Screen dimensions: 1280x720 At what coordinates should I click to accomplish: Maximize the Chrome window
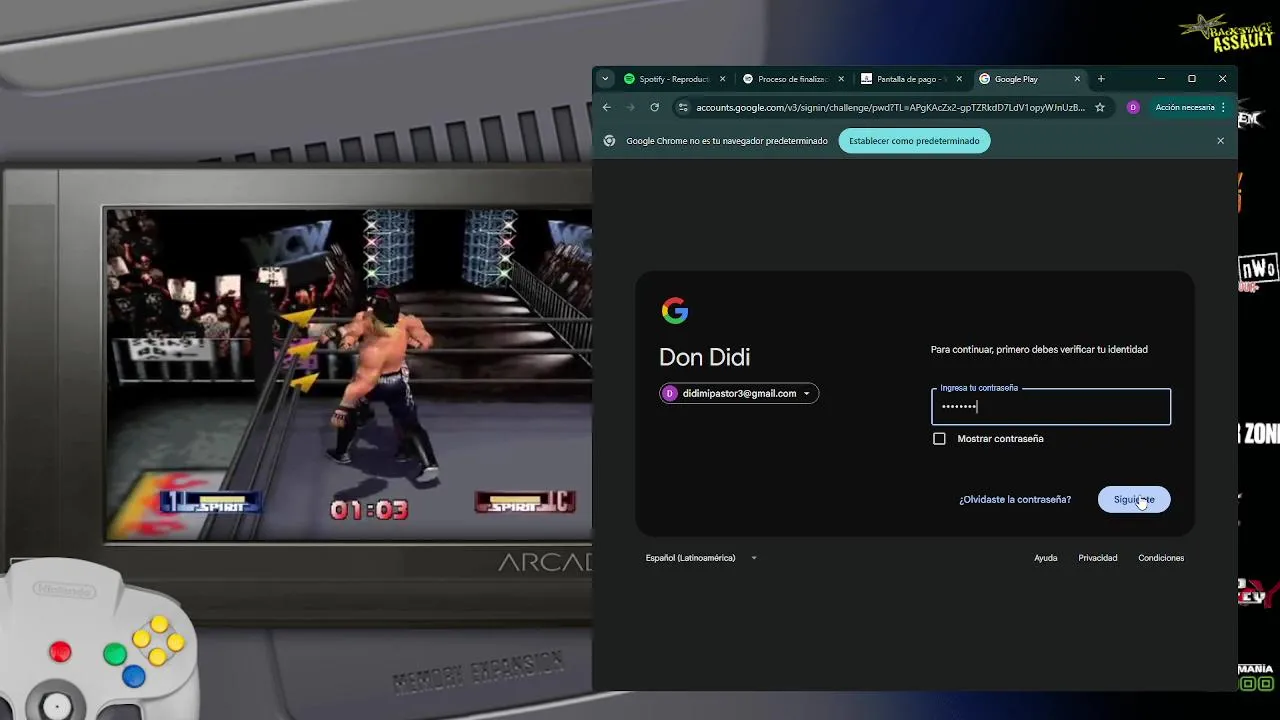point(1192,79)
